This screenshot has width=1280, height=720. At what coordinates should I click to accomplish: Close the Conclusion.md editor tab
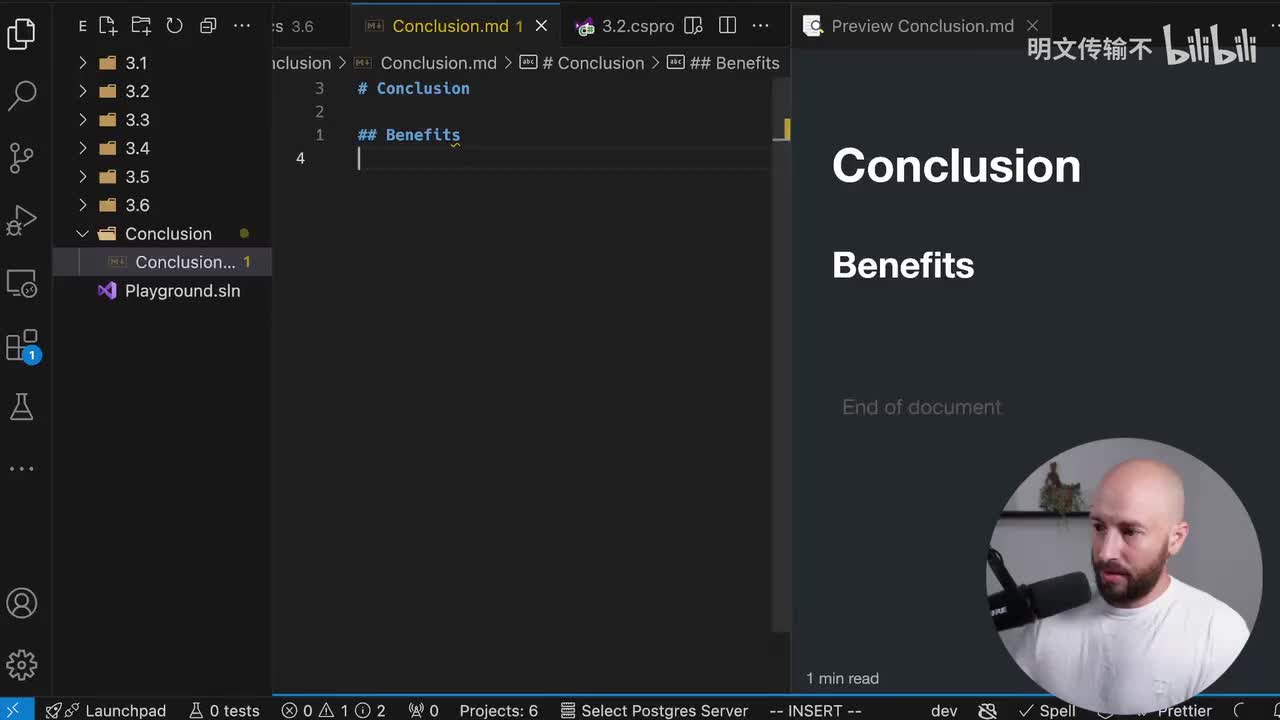point(541,26)
